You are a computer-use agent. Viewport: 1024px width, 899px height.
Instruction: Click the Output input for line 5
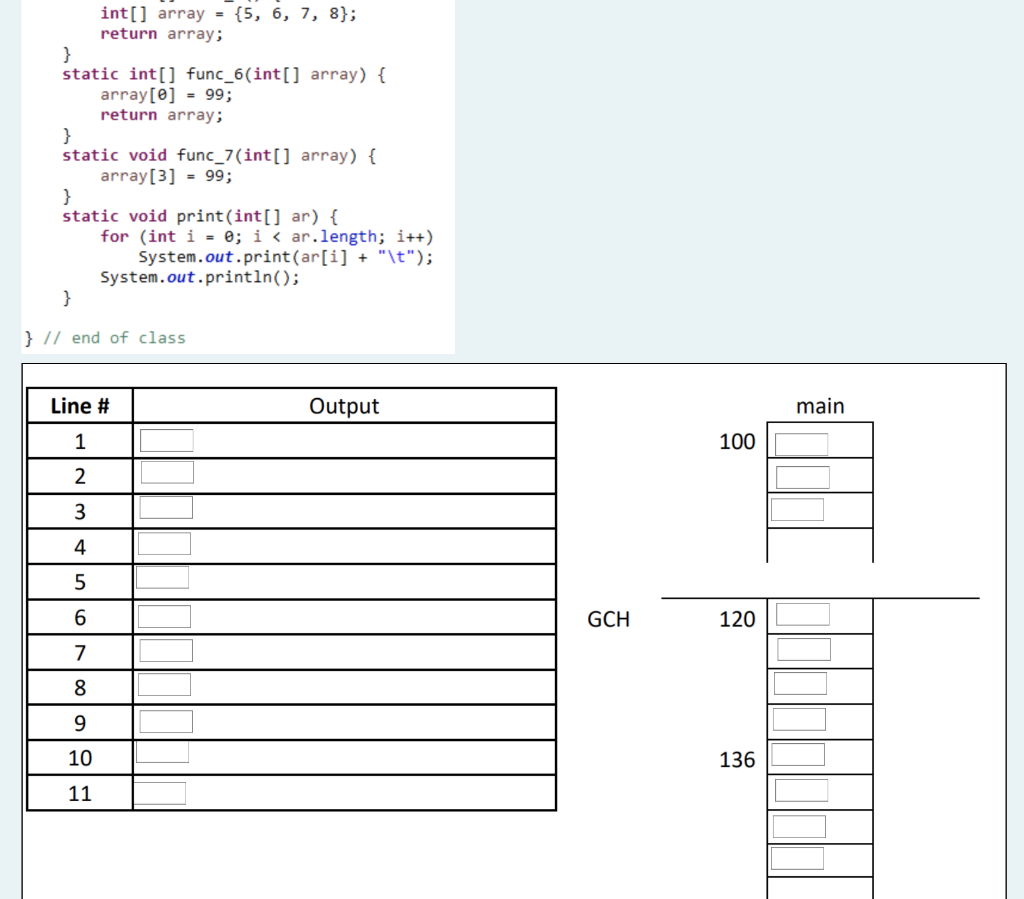point(163,578)
